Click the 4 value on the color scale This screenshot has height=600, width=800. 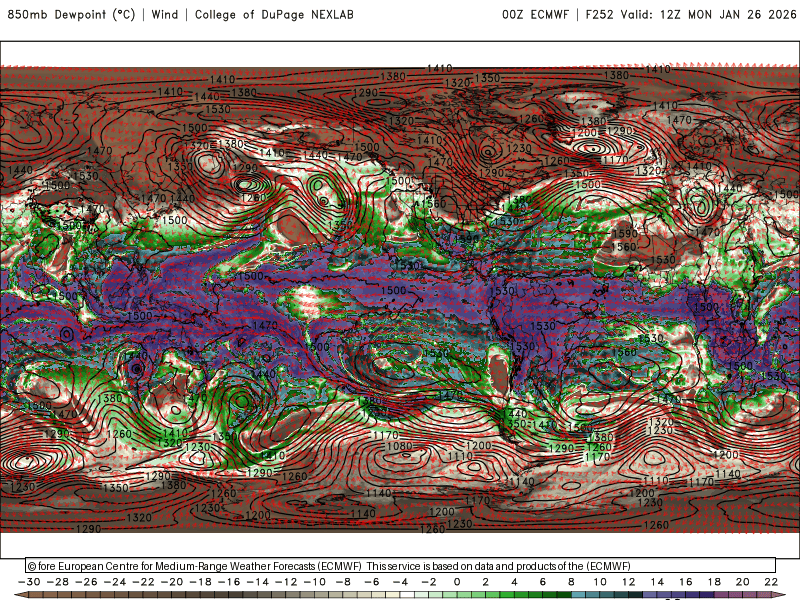tap(514, 582)
